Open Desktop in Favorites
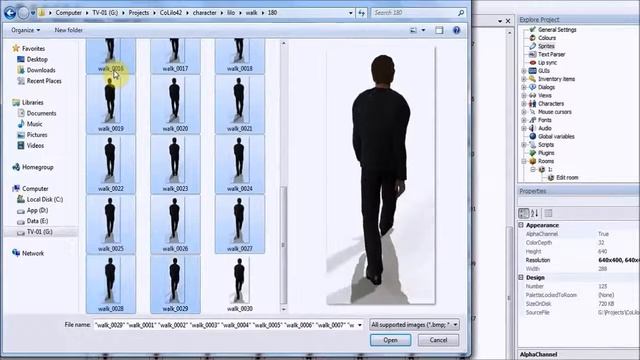 click(37, 59)
